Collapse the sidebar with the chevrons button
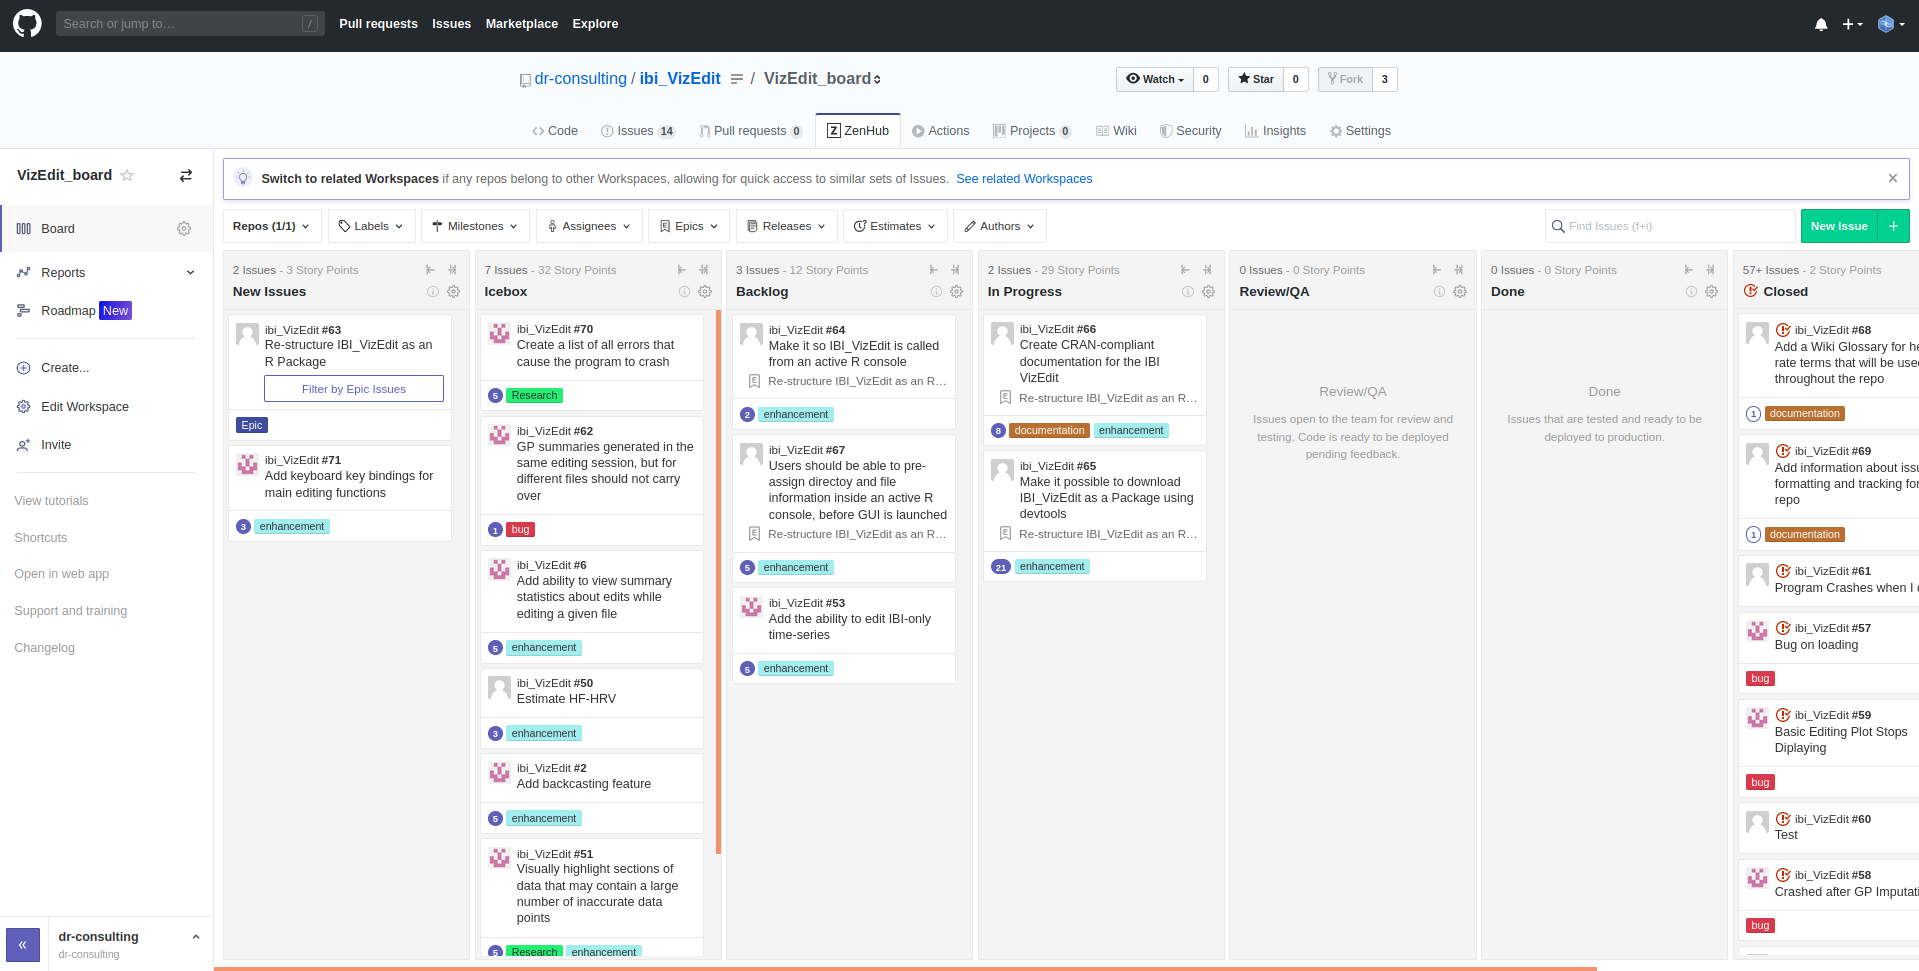The width and height of the screenshot is (1919, 971). pos(23,944)
